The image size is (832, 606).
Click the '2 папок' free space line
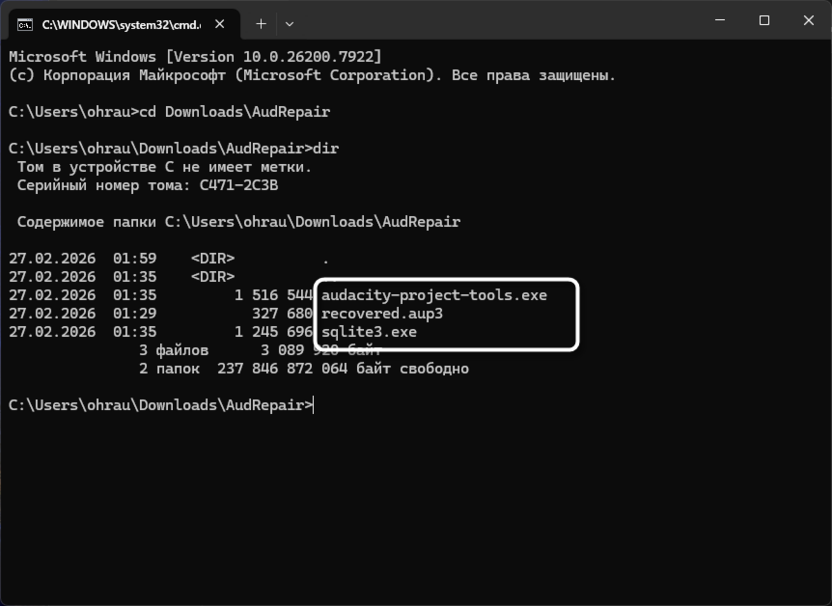(x=304, y=369)
